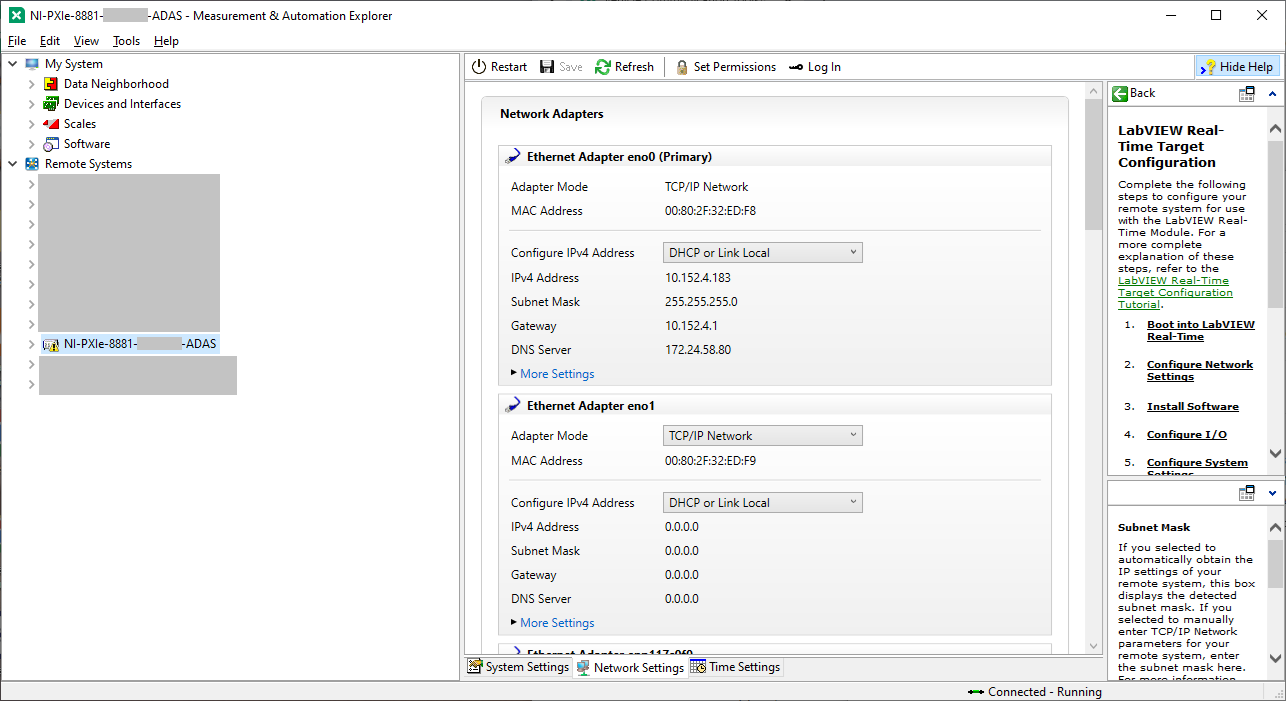
Task: Open the Tools menu
Action: 126,41
